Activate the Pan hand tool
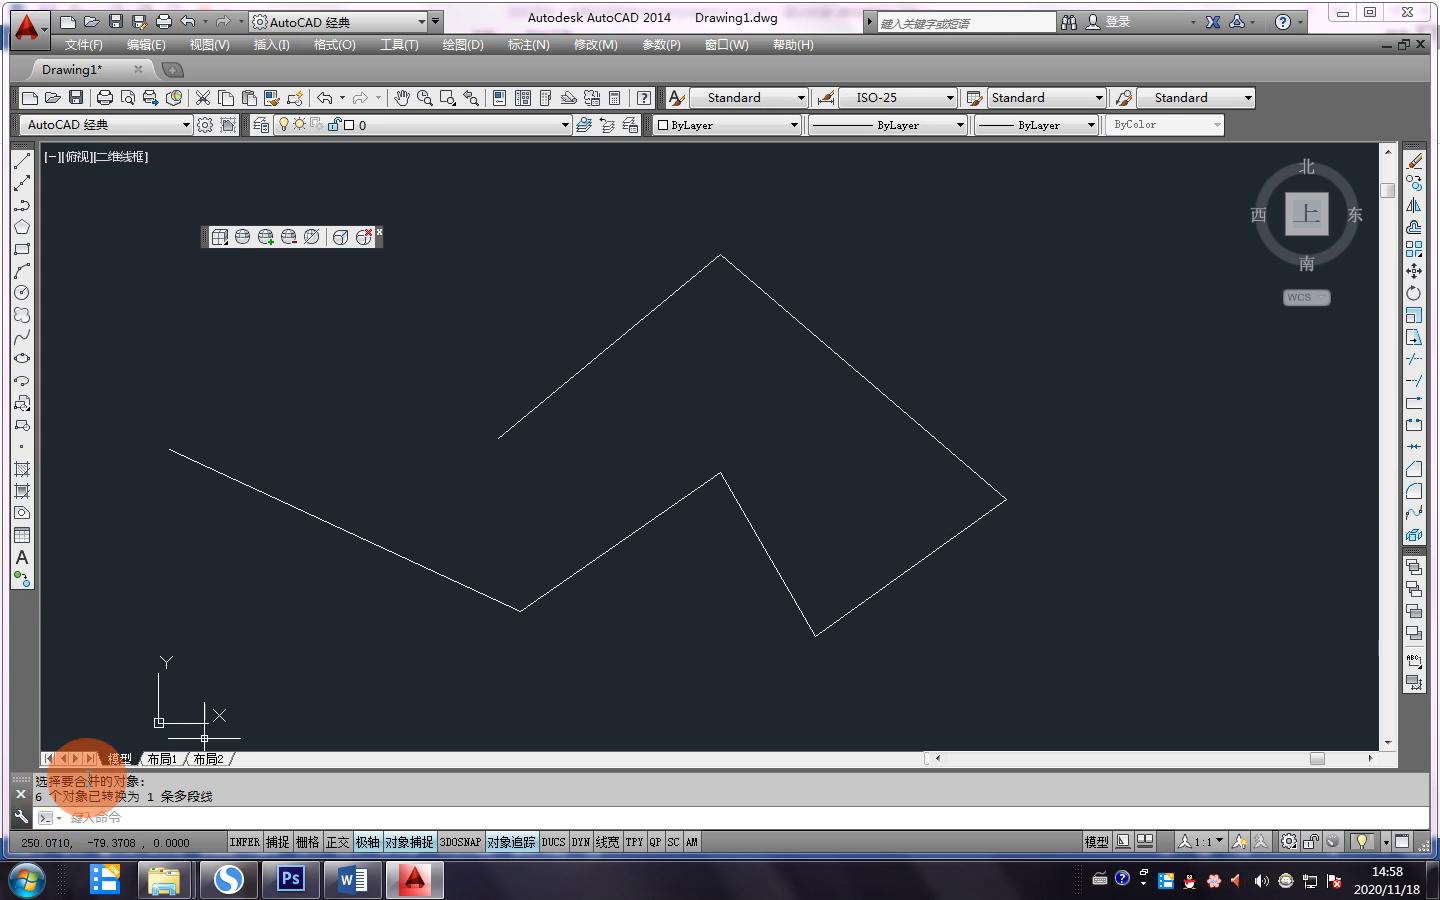The width and height of the screenshot is (1440, 900). pos(401,98)
